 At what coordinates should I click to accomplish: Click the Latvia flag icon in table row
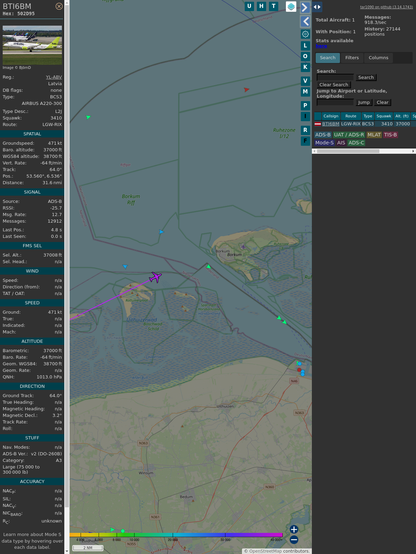pos(318,124)
